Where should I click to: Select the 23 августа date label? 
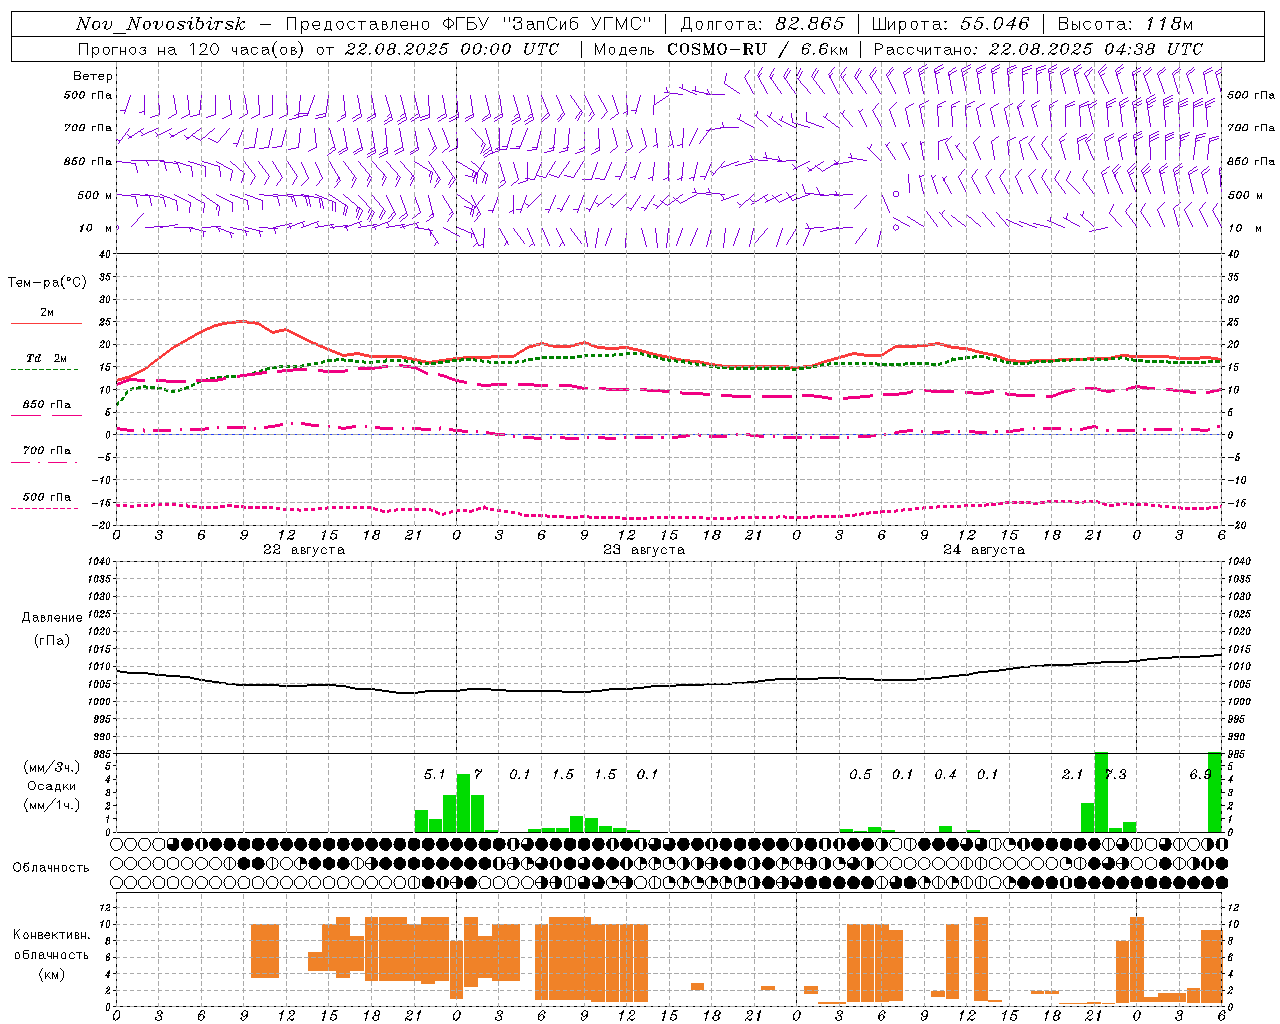point(643,550)
